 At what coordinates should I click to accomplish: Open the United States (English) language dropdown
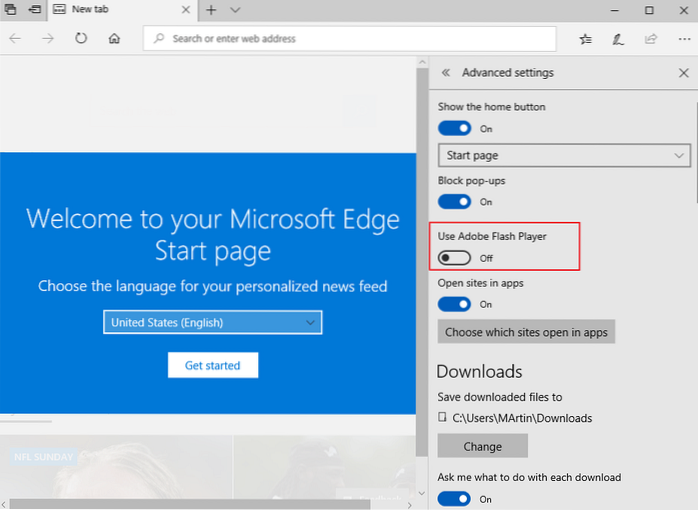tap(213, 322)
